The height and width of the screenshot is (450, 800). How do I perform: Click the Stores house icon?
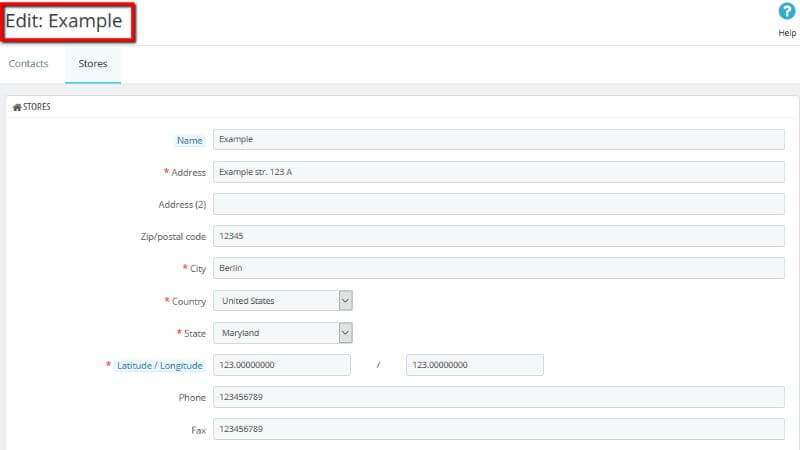[x=17, y=107]
